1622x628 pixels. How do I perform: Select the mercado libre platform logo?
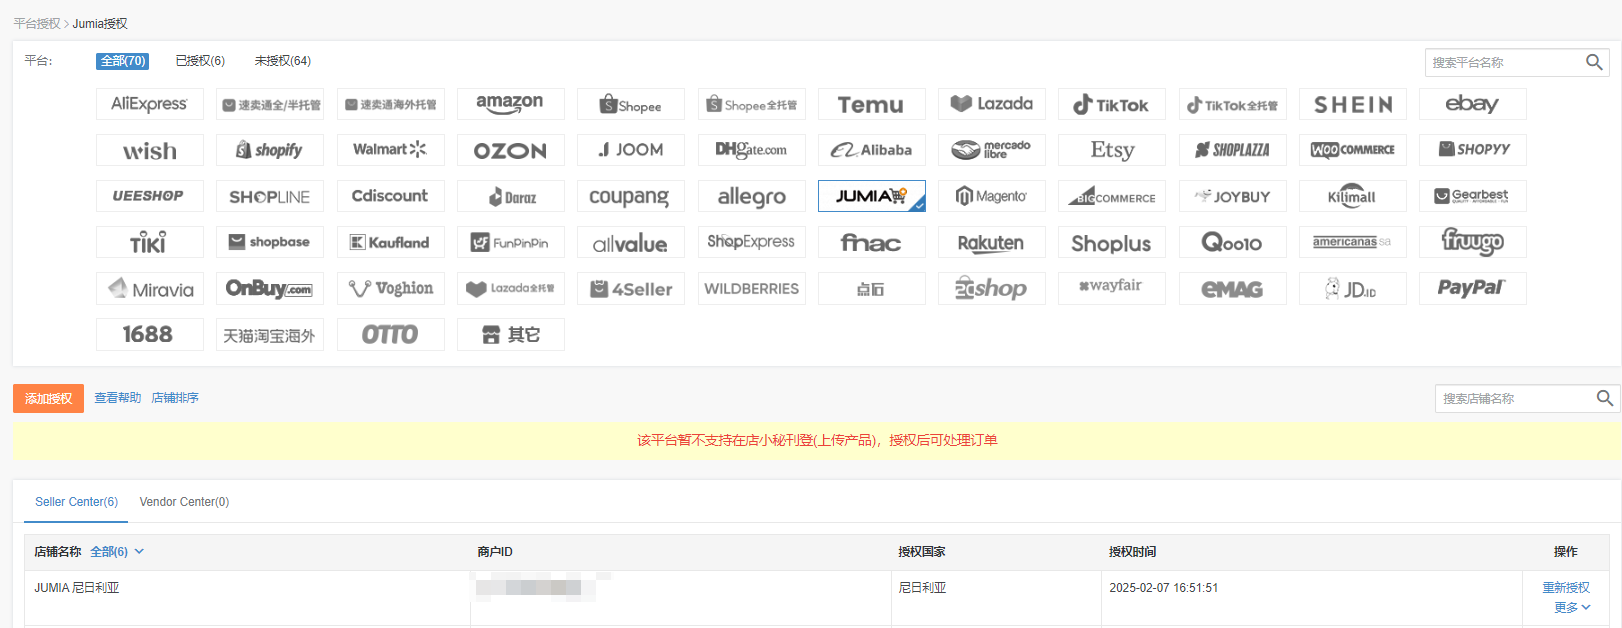pyautogui.click(x=992, y=150)
